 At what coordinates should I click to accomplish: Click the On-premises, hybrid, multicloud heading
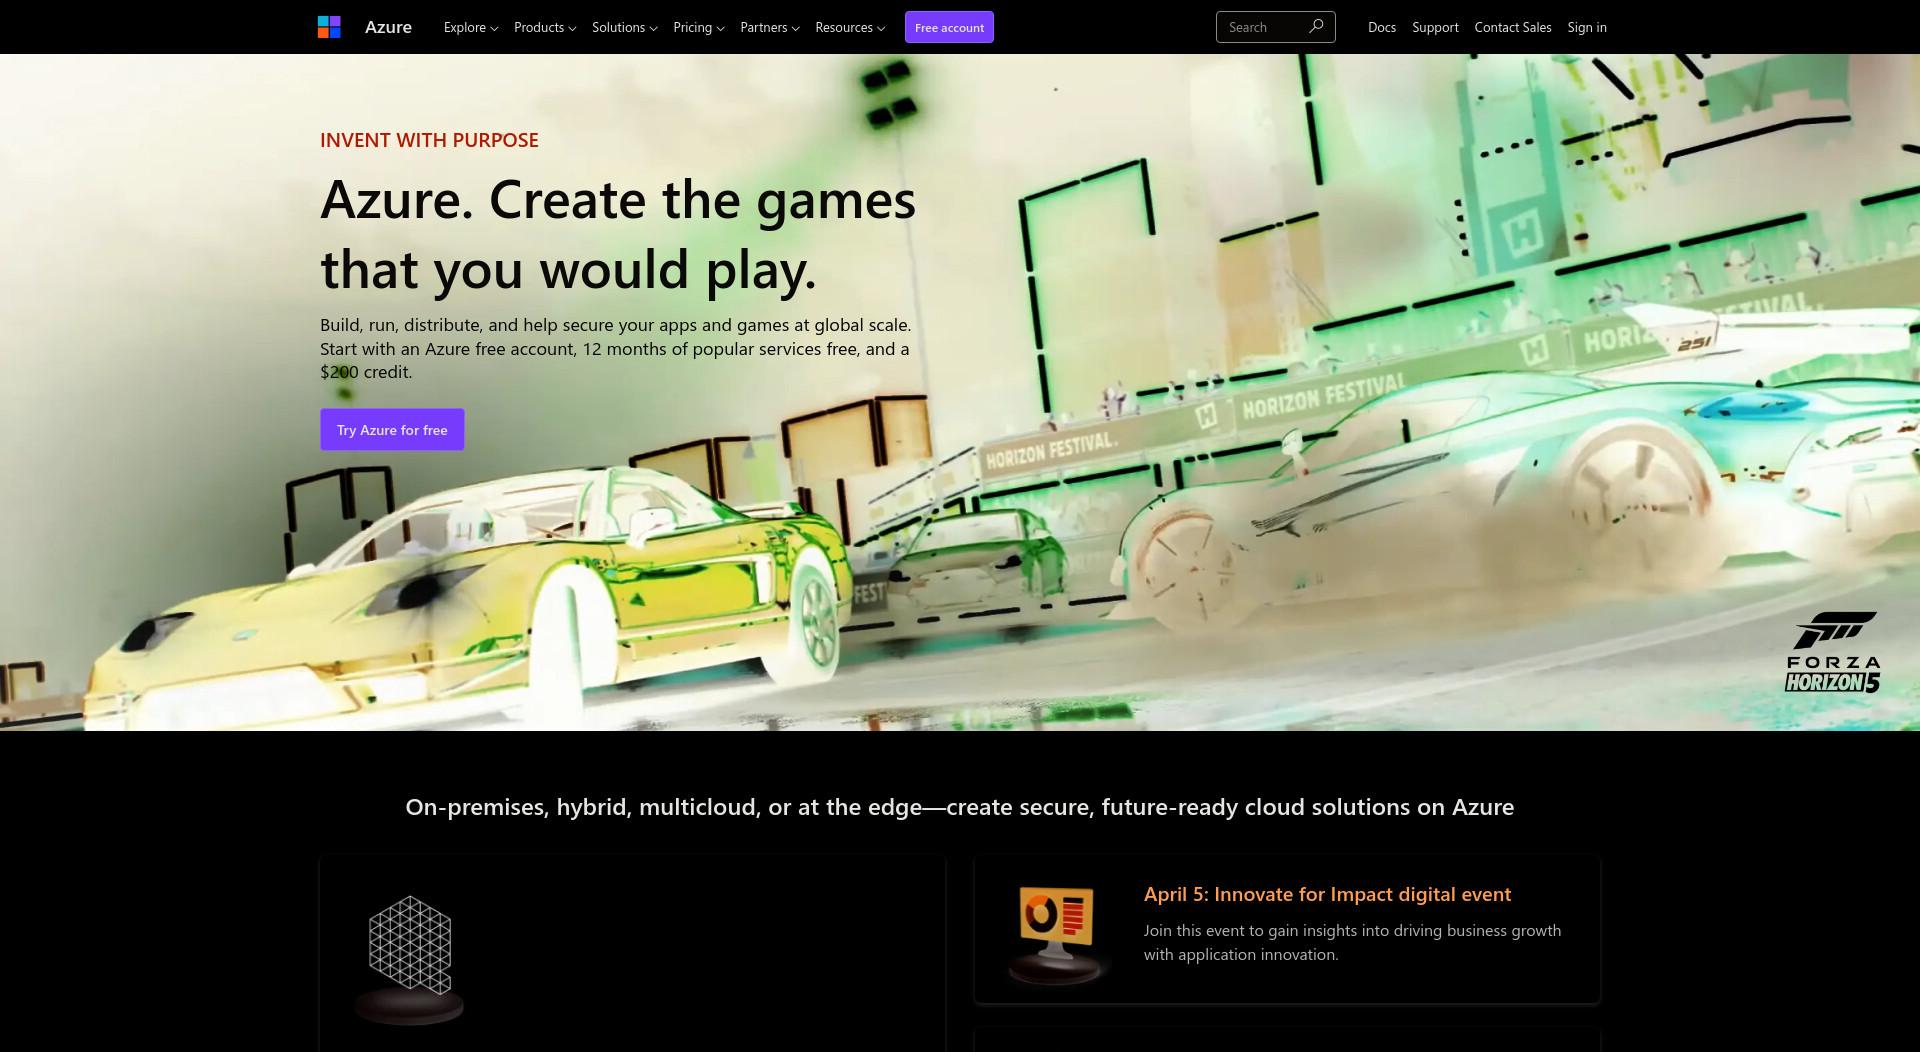point(960,807)
